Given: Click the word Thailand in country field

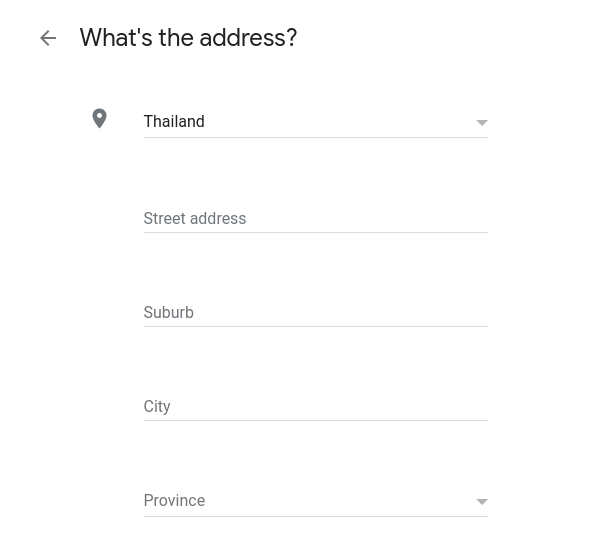Looking at the screenshot, I should click(174, 121).
